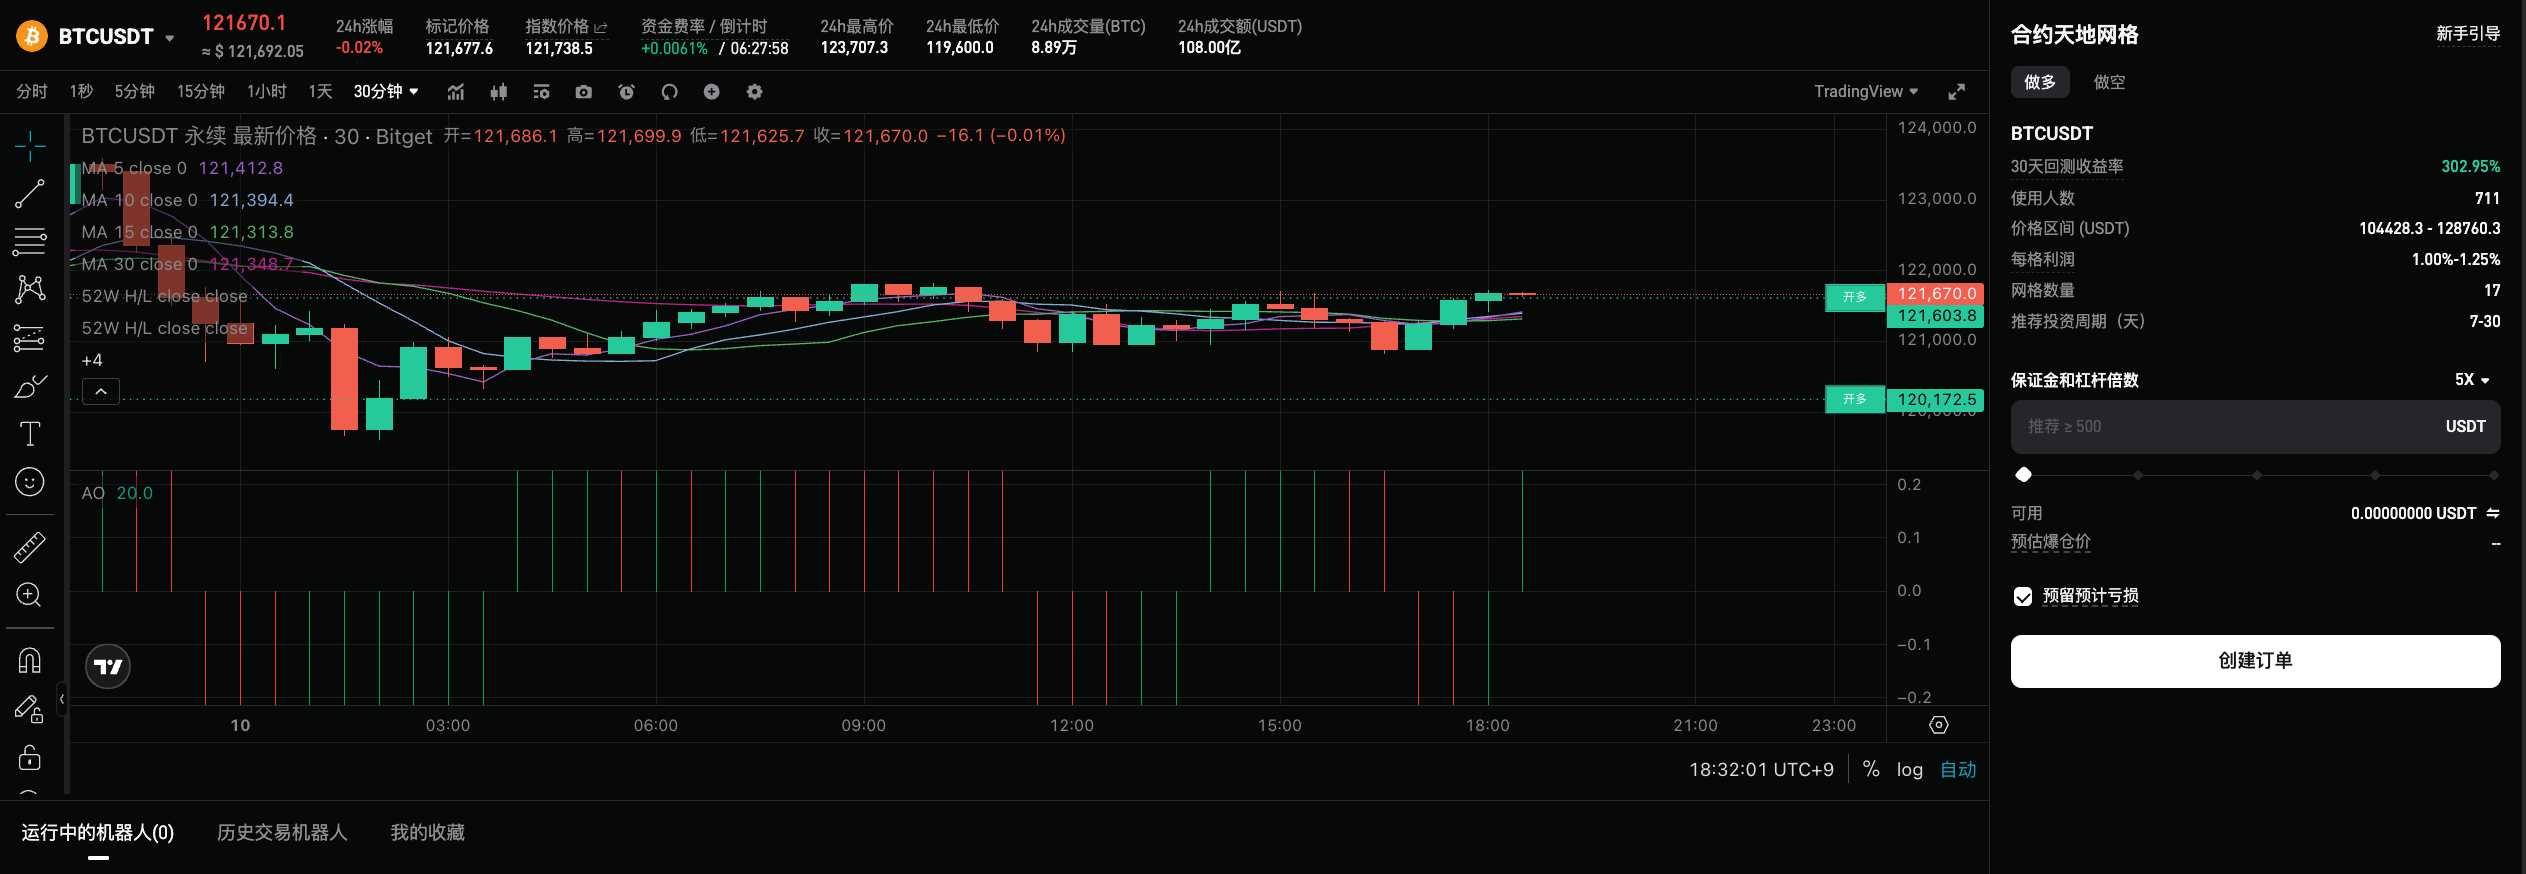Collapse the indicator legend list
The width and height of the screenshot is (2526, 874).
pyautogui.click(x=101, y=392)
